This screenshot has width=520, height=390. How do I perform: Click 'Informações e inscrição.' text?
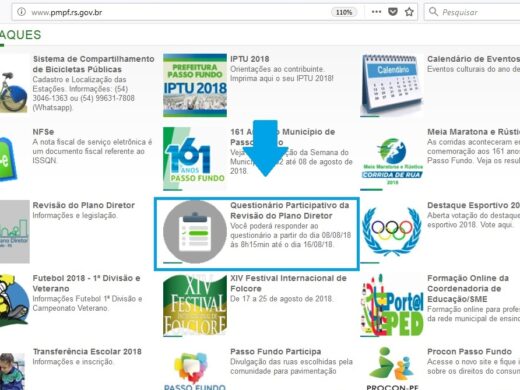73,362
